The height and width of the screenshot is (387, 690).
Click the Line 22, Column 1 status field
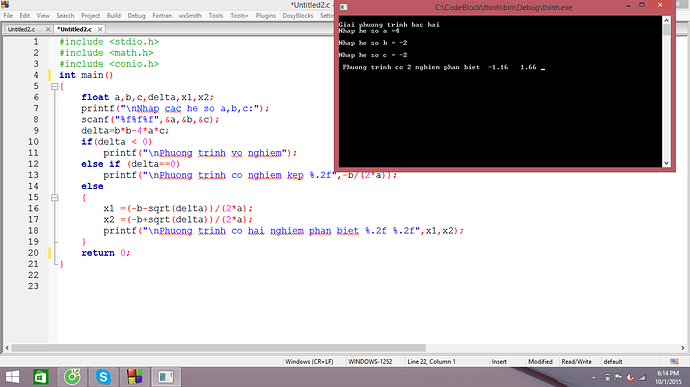pyautogui.click(x=431, y=361)
